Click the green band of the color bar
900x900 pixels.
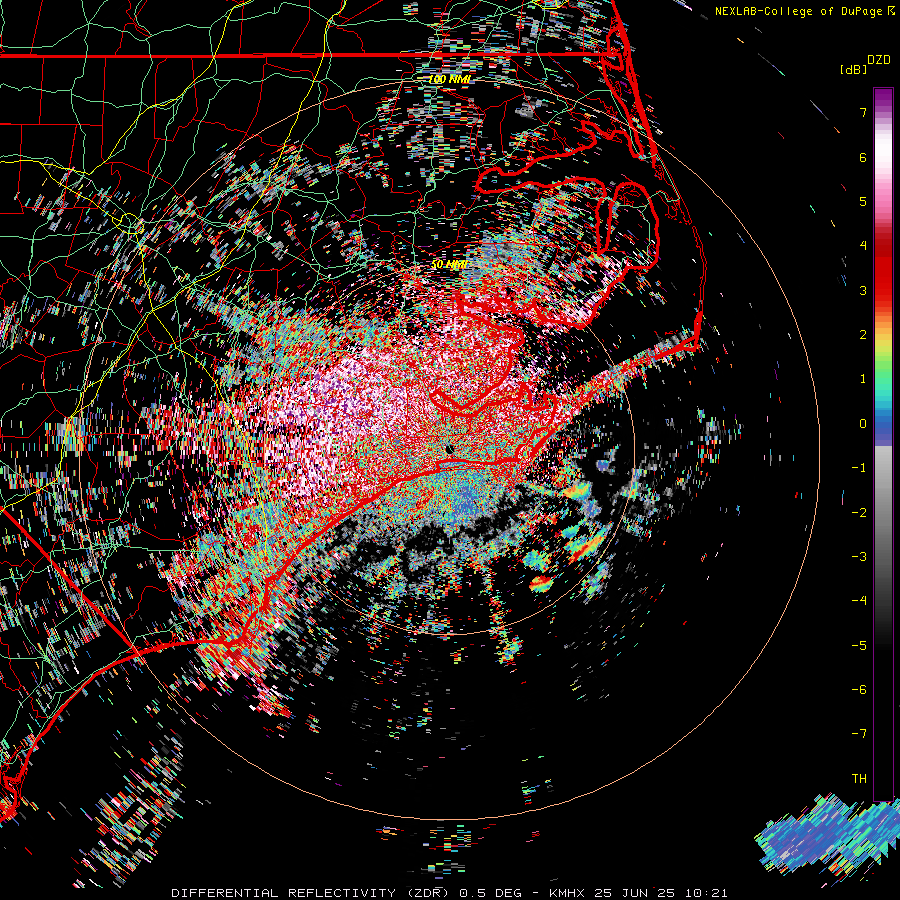click(883, 367)
